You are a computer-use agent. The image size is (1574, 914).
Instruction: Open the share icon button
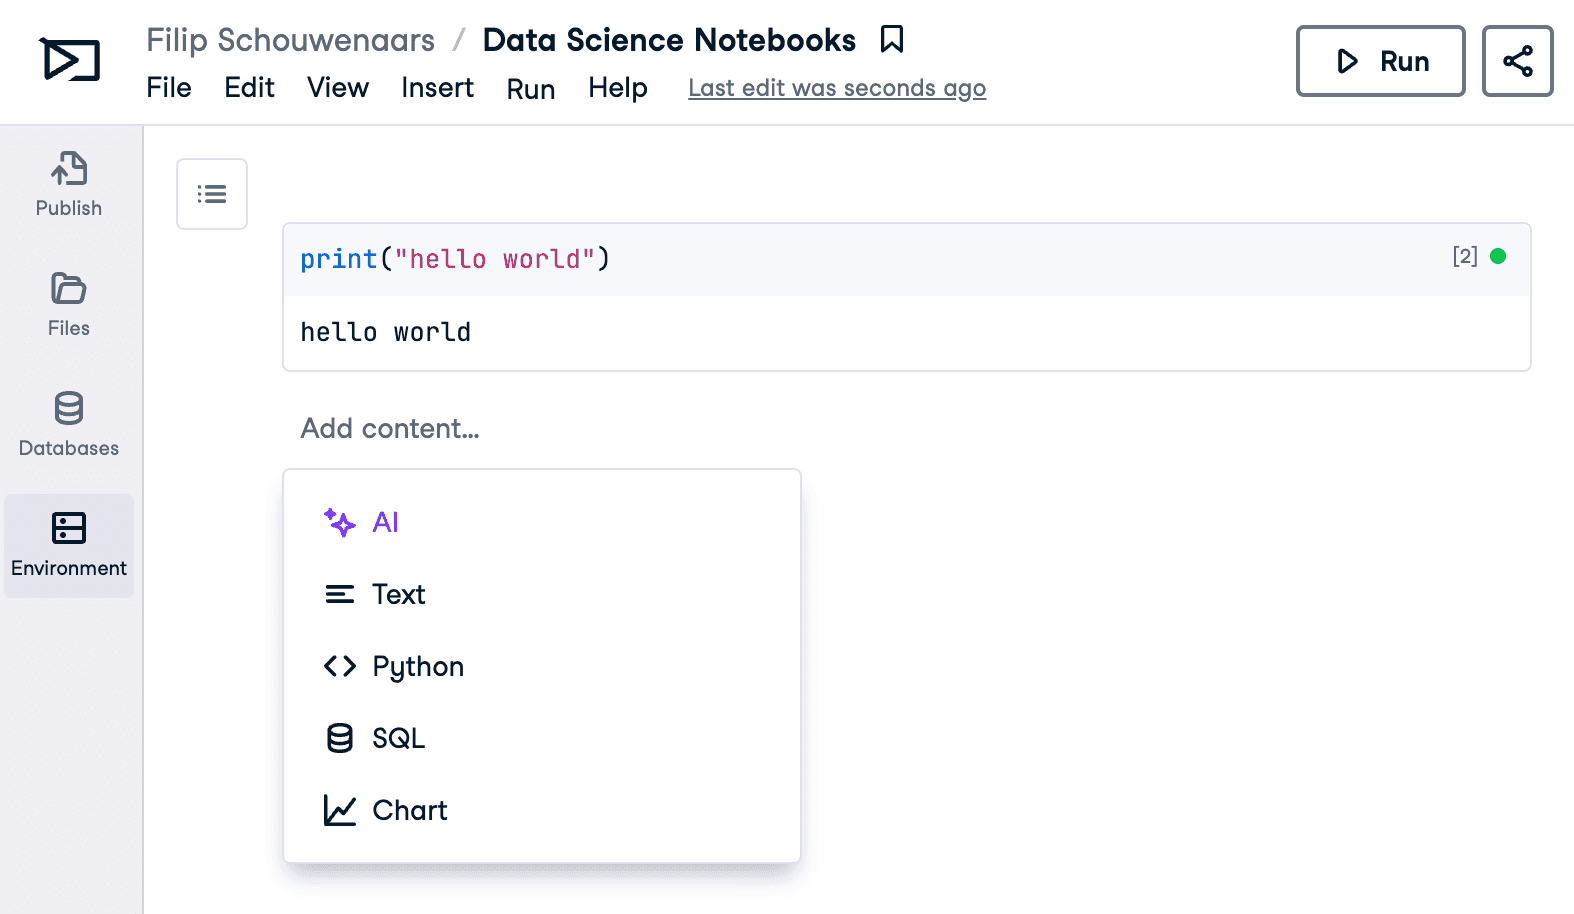[1516, 61]
